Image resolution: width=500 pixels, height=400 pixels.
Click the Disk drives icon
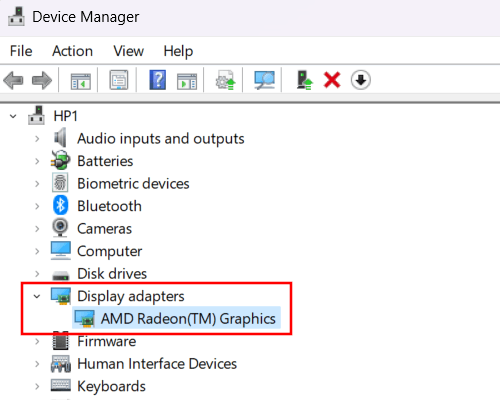tap(61, 275)
